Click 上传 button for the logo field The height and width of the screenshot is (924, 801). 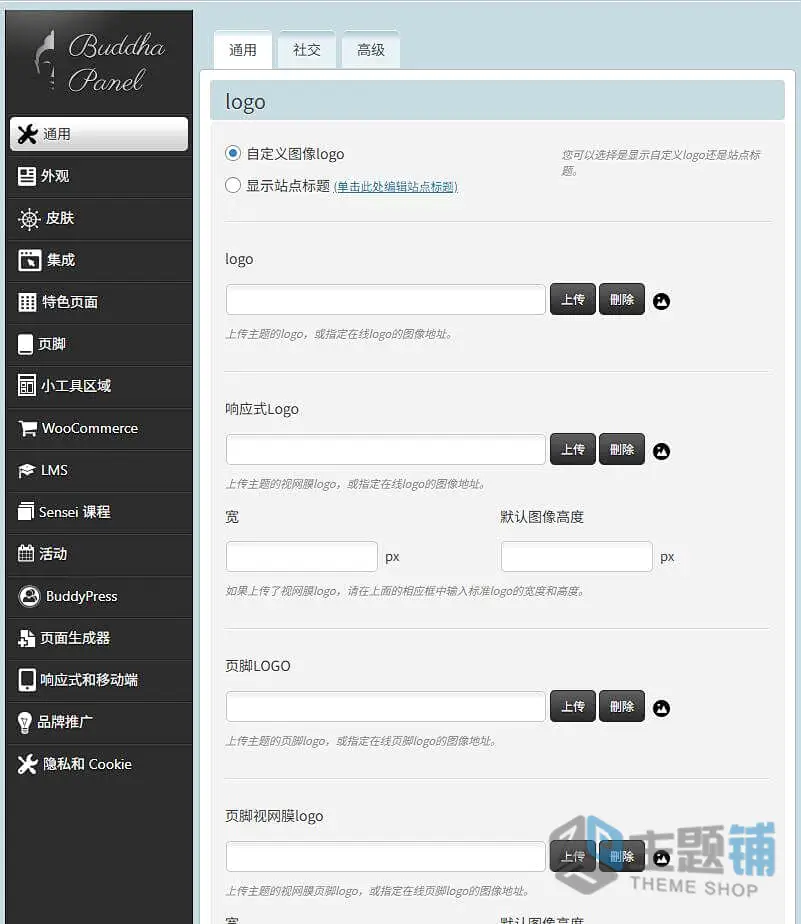click(x=573, y=299)
